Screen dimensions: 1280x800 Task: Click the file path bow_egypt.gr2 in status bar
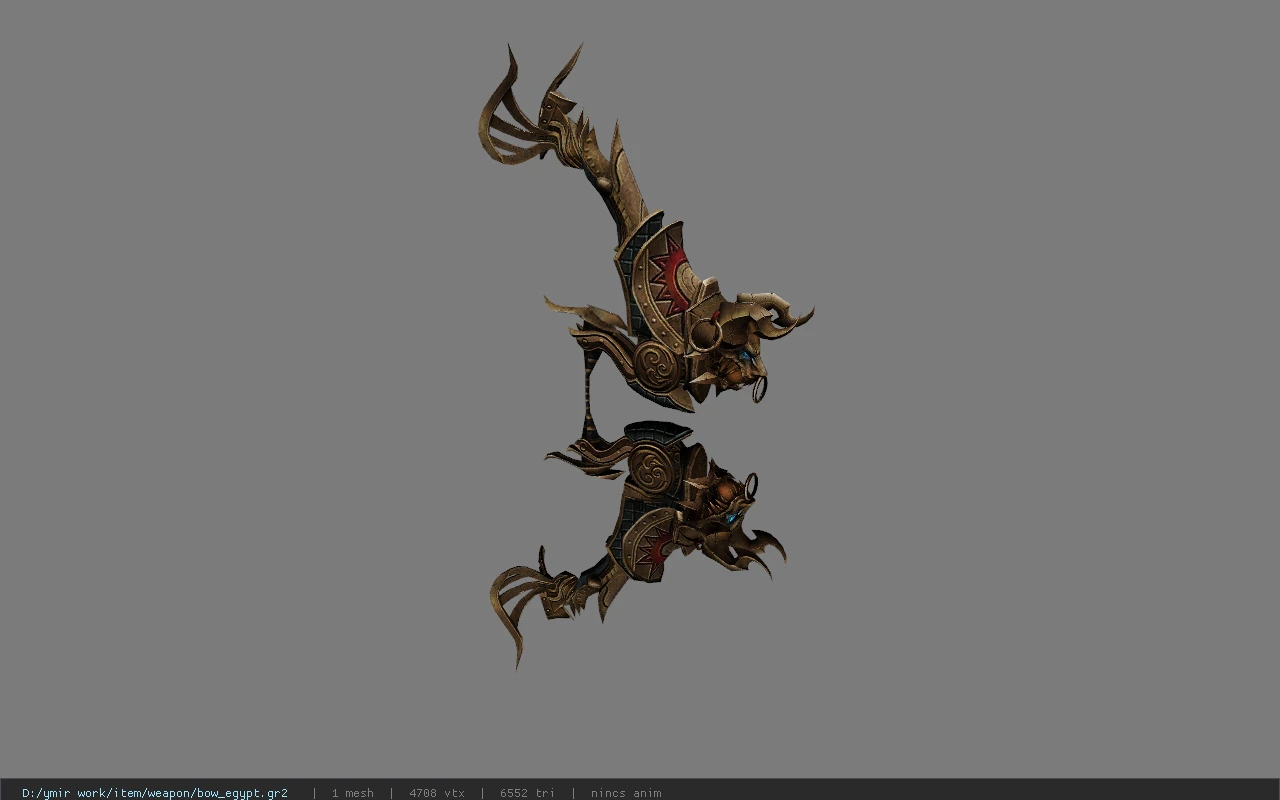pyautogui.click(x=155, y=793)
